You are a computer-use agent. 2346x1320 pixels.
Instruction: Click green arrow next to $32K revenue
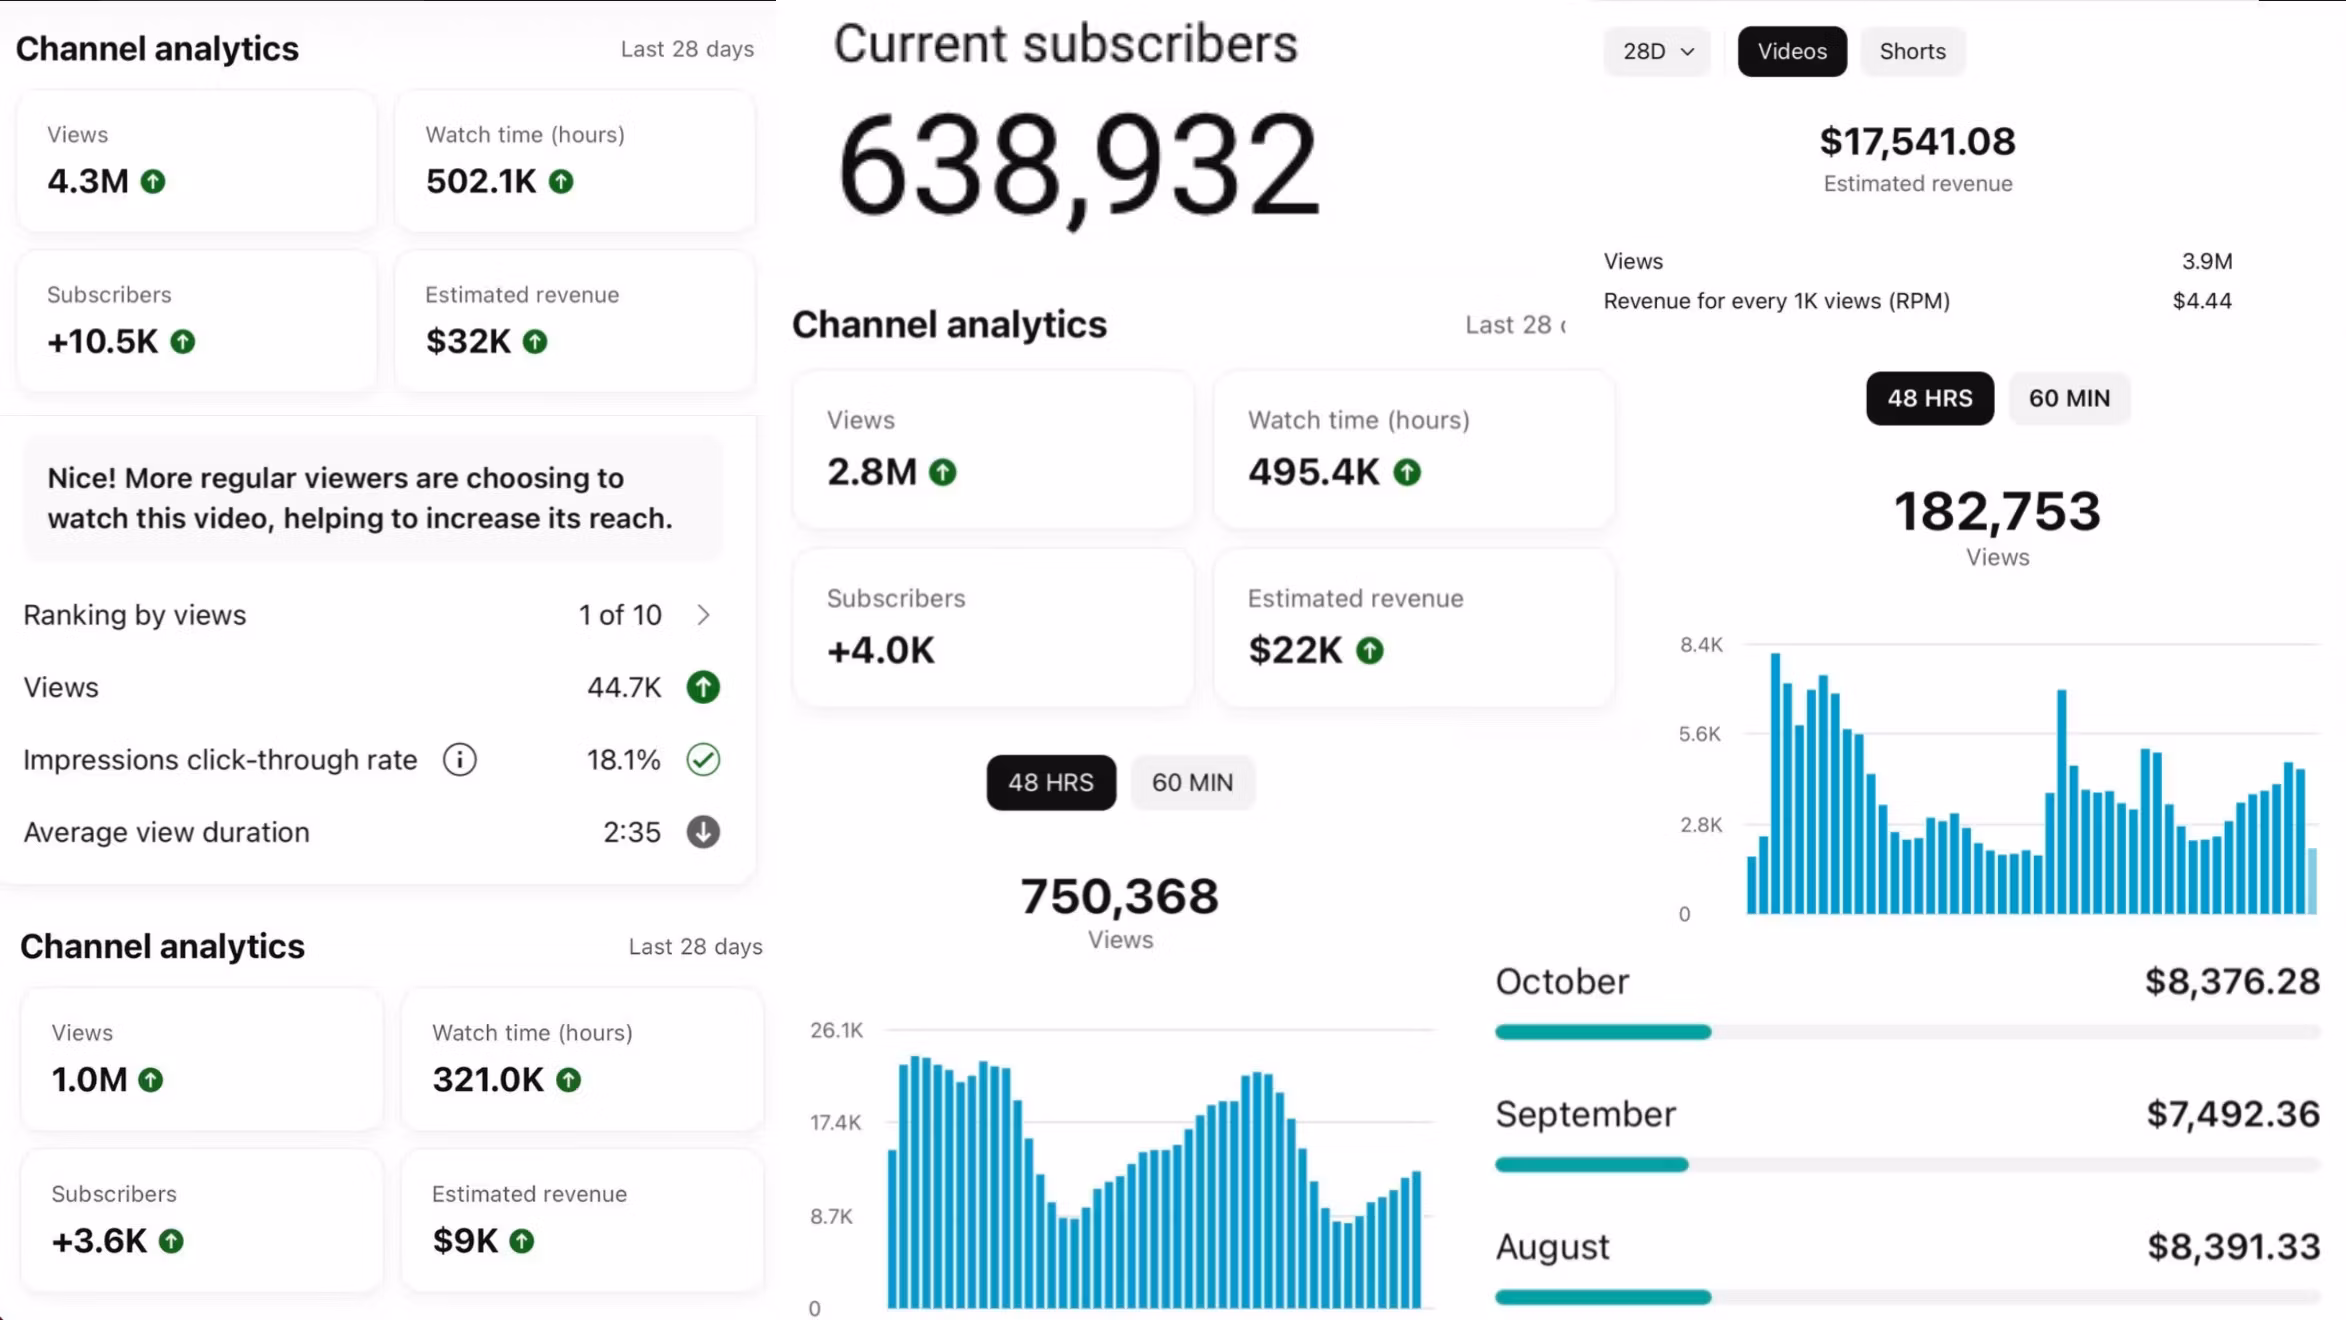coord(535,342)
